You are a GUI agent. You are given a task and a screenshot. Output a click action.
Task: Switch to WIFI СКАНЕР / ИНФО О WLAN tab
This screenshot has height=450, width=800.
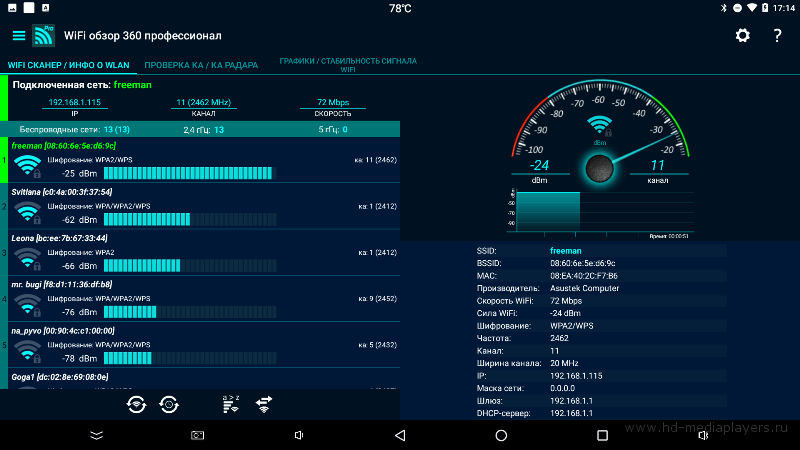tap(68, 65)
